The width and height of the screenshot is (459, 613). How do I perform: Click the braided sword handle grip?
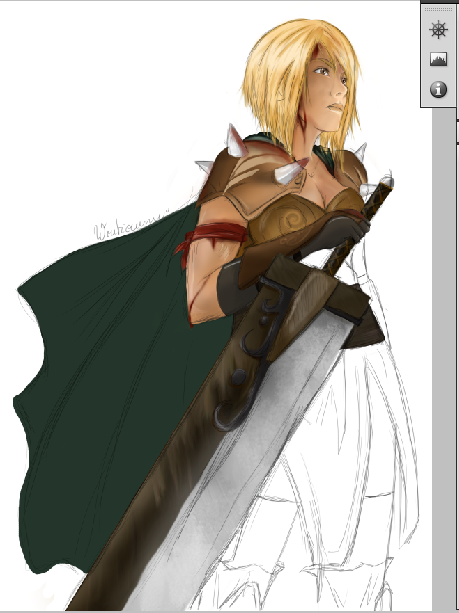[x=358, y=231]
